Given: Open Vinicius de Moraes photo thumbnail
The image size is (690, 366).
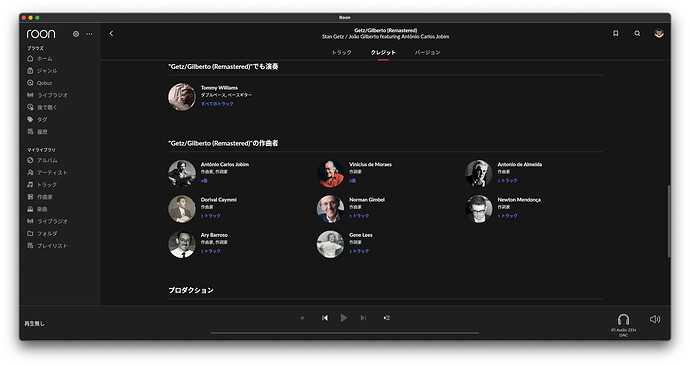Looking at the screenshot, I should pos(330,173).
